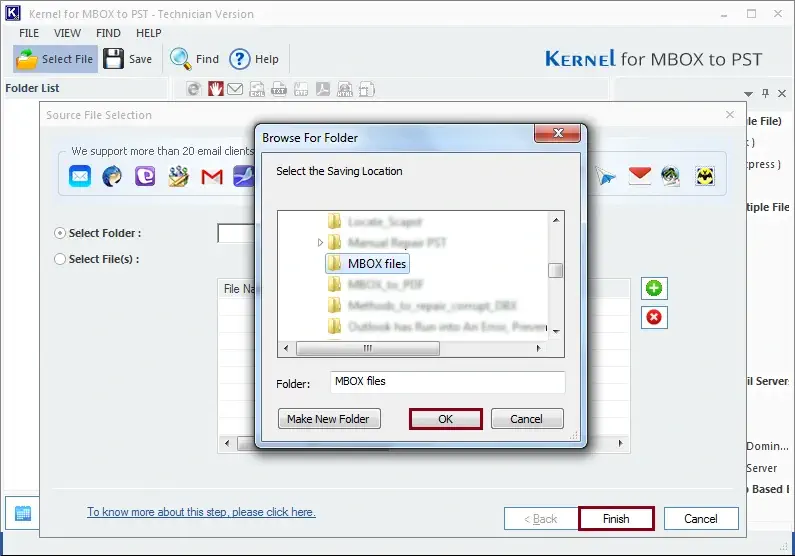Click the Select File toolbar button

(x=55, y=59)
